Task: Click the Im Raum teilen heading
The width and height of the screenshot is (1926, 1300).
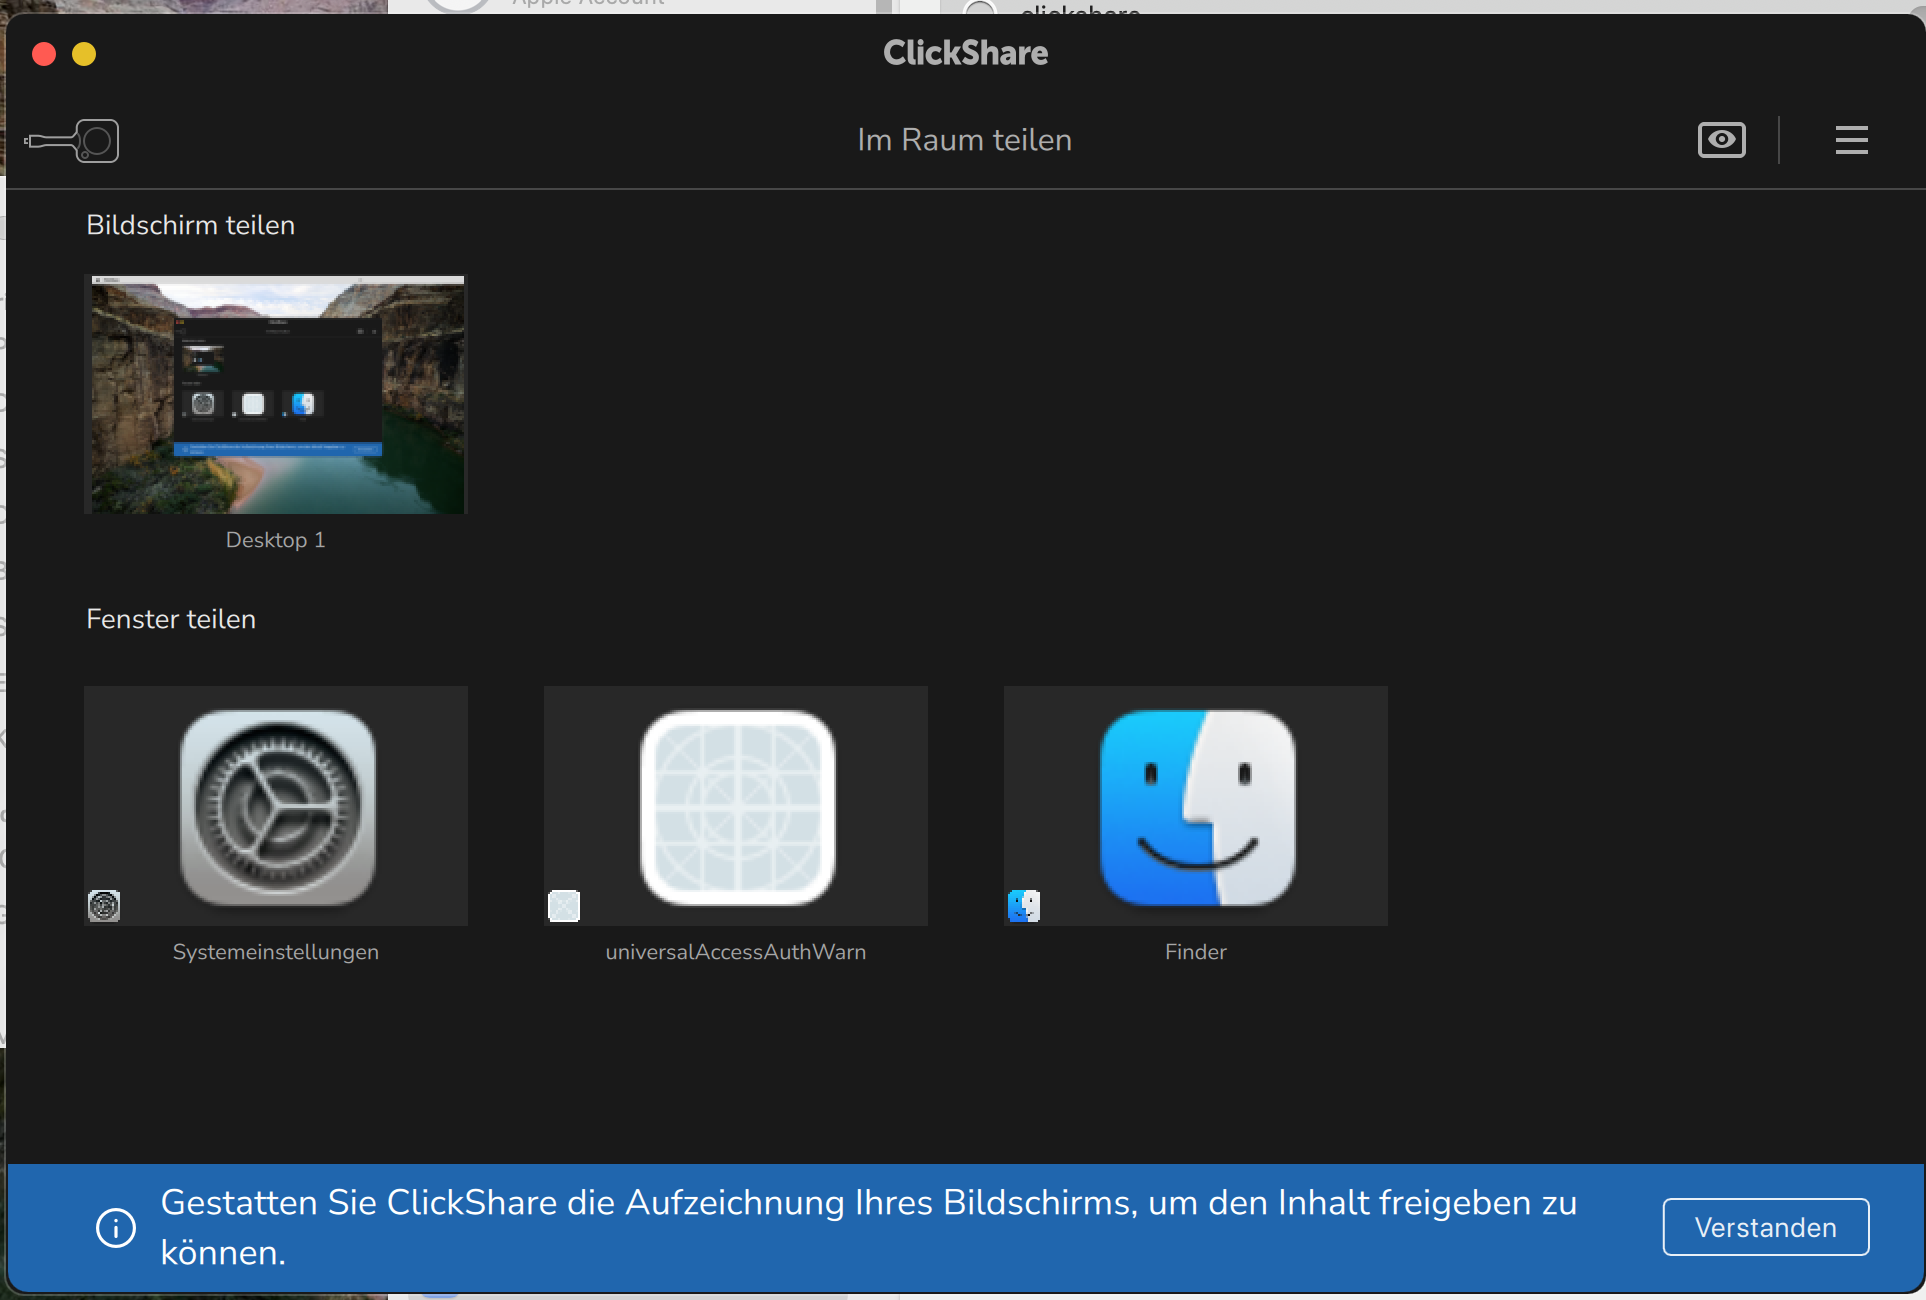Action: 964,140
